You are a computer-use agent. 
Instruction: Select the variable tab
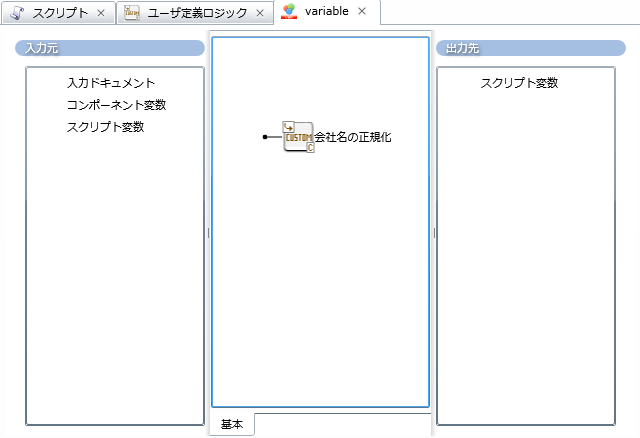(x=327, y=11)
